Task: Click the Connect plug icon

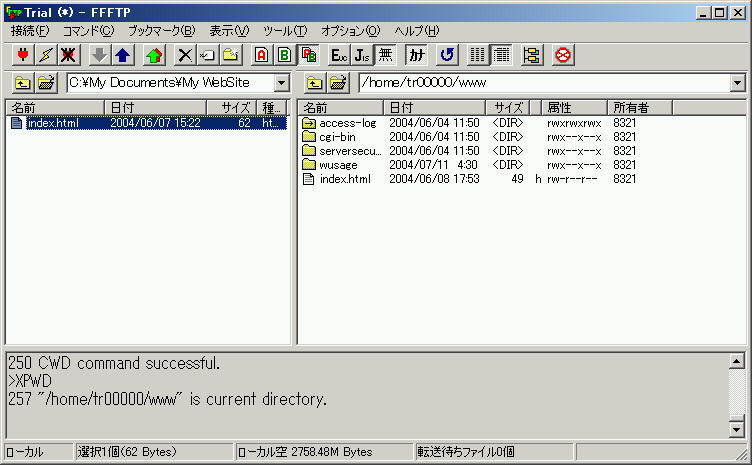Action: [x=22, y=55]
